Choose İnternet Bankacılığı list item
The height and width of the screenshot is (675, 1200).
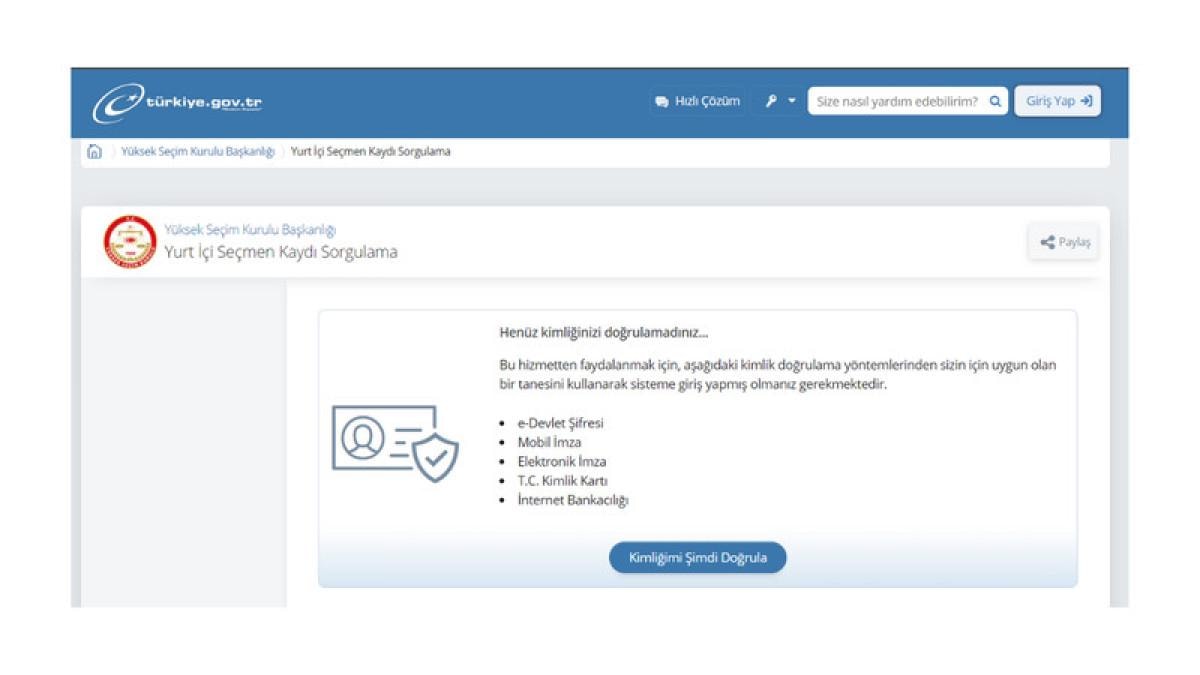point(572,500)
